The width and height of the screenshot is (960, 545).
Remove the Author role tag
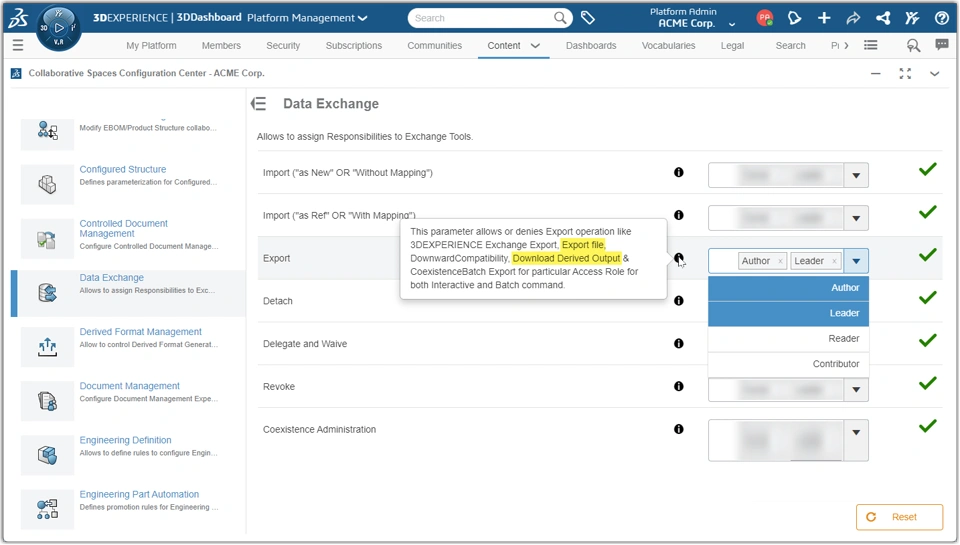click(780, 262)
